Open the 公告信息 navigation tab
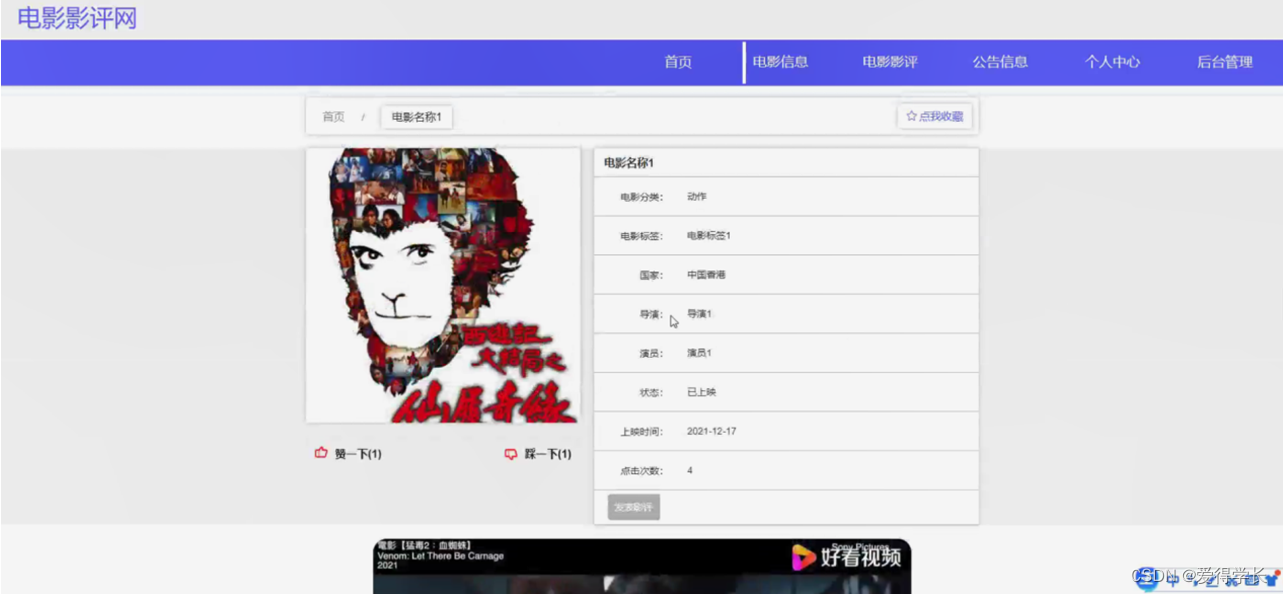This screenshot has height=594, width=1283. [1000, 62]
